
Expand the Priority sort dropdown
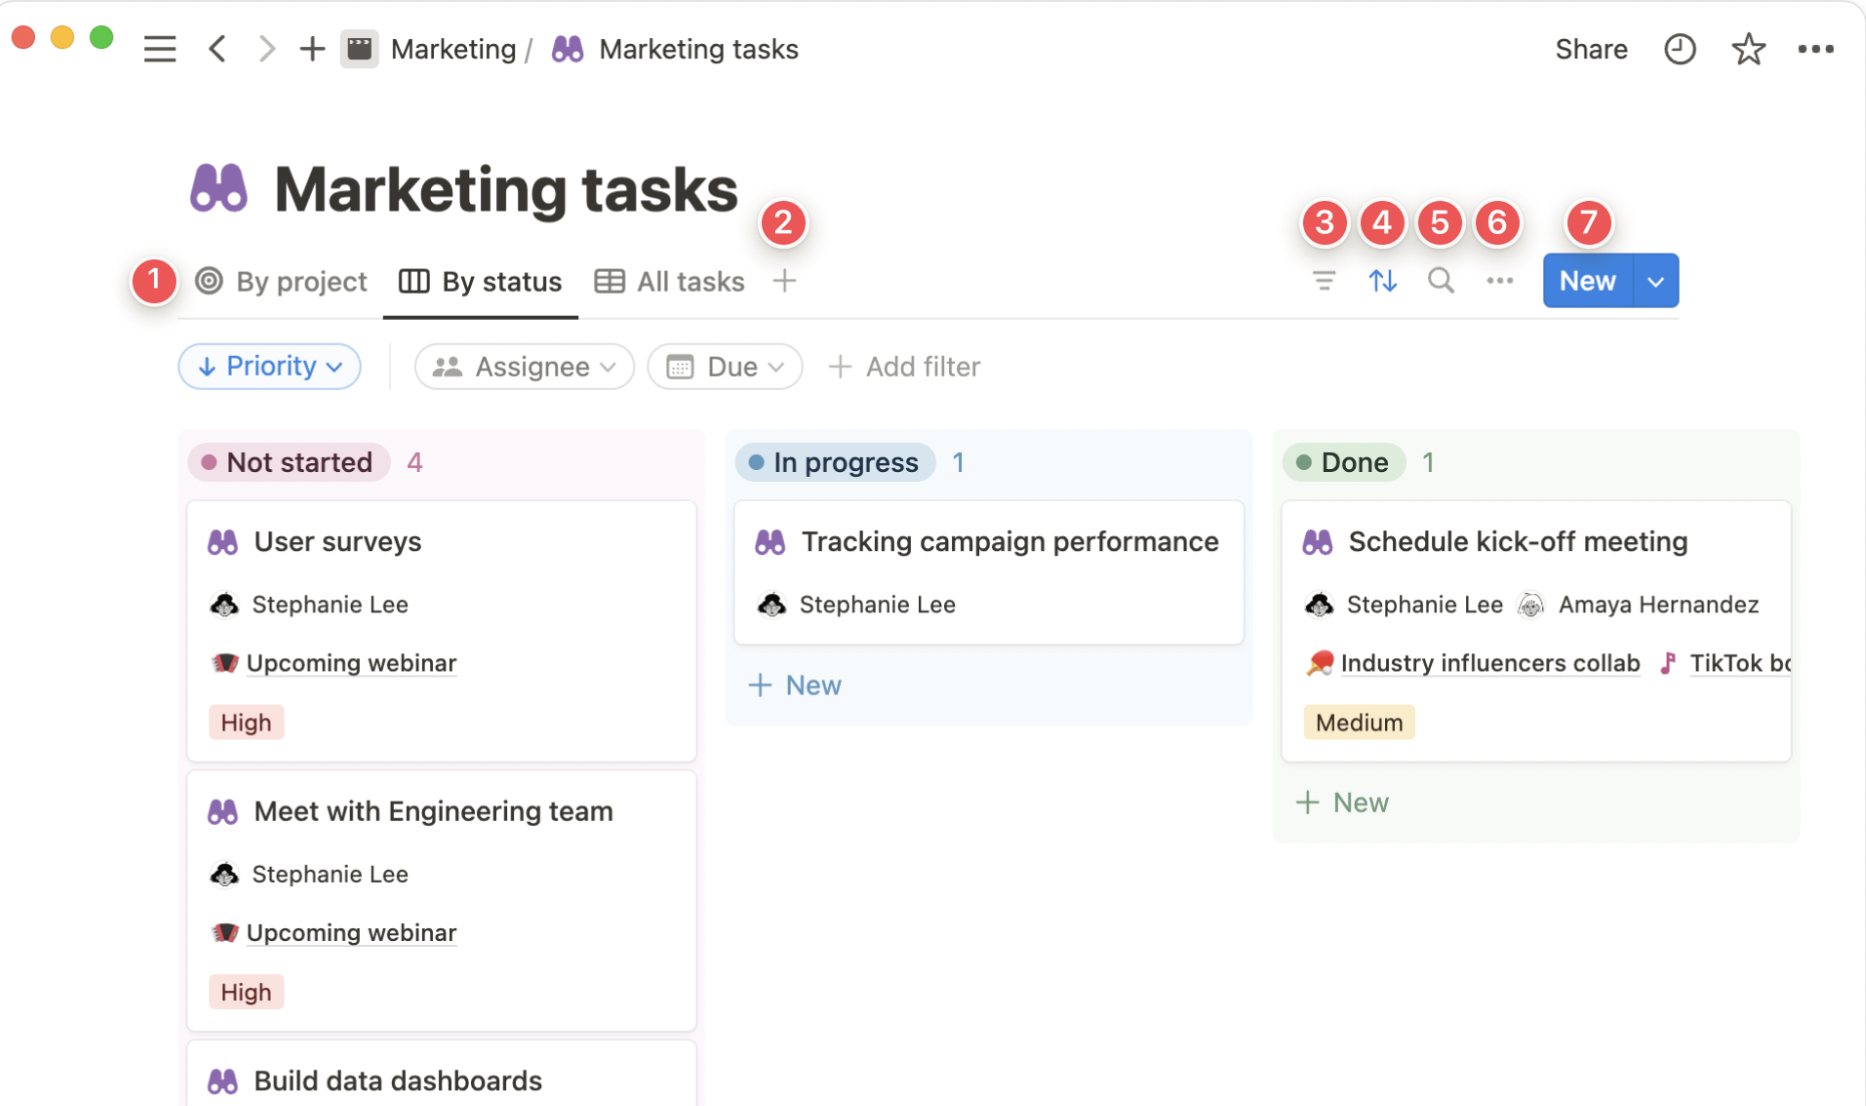(268, 366)
